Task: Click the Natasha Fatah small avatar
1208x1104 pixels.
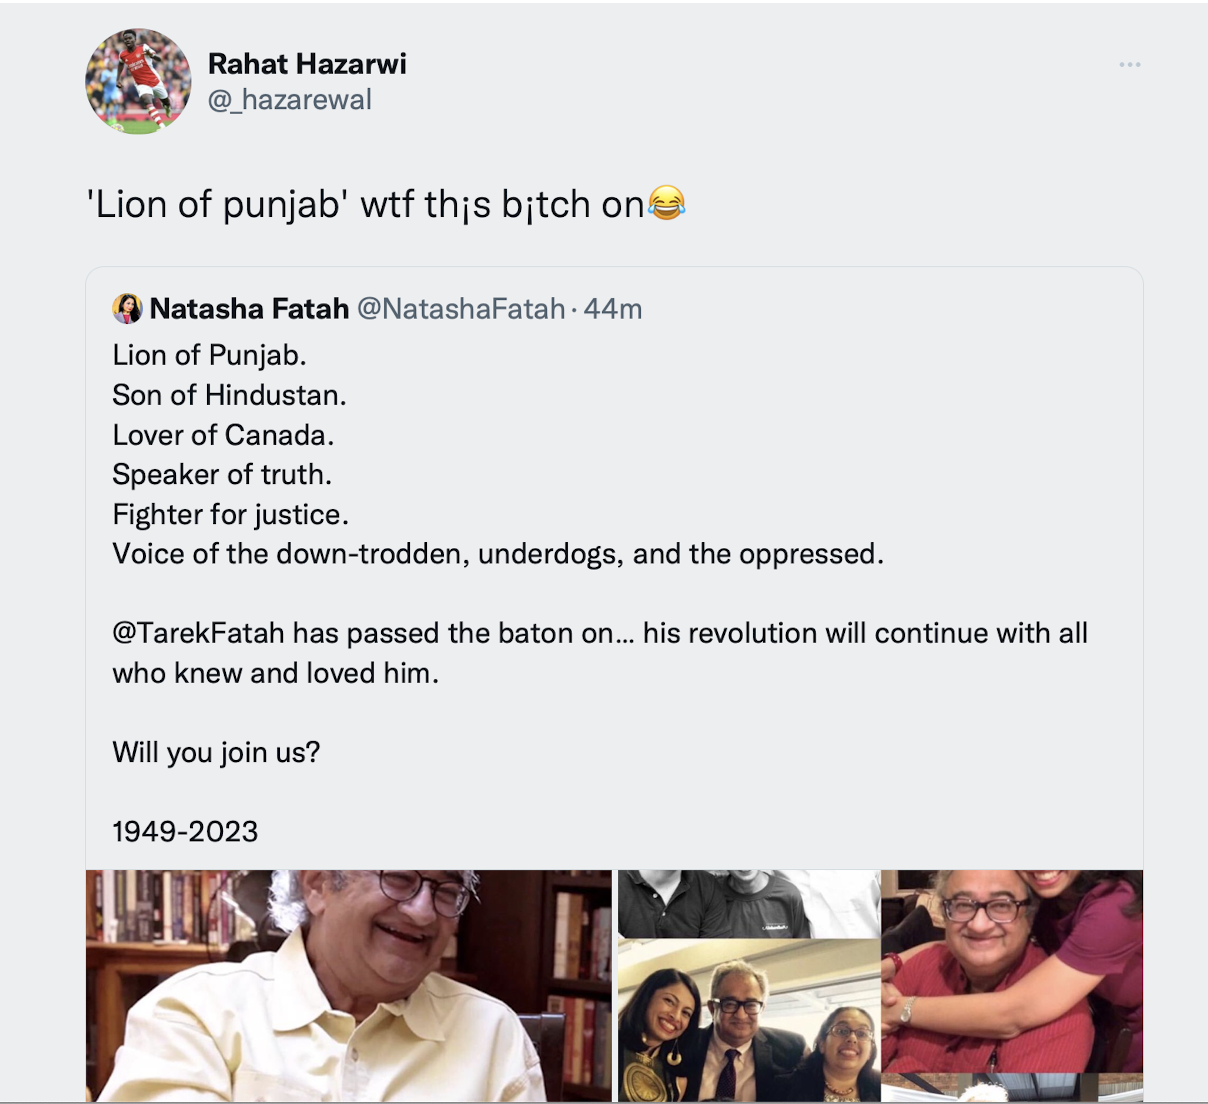Action: 127,309
